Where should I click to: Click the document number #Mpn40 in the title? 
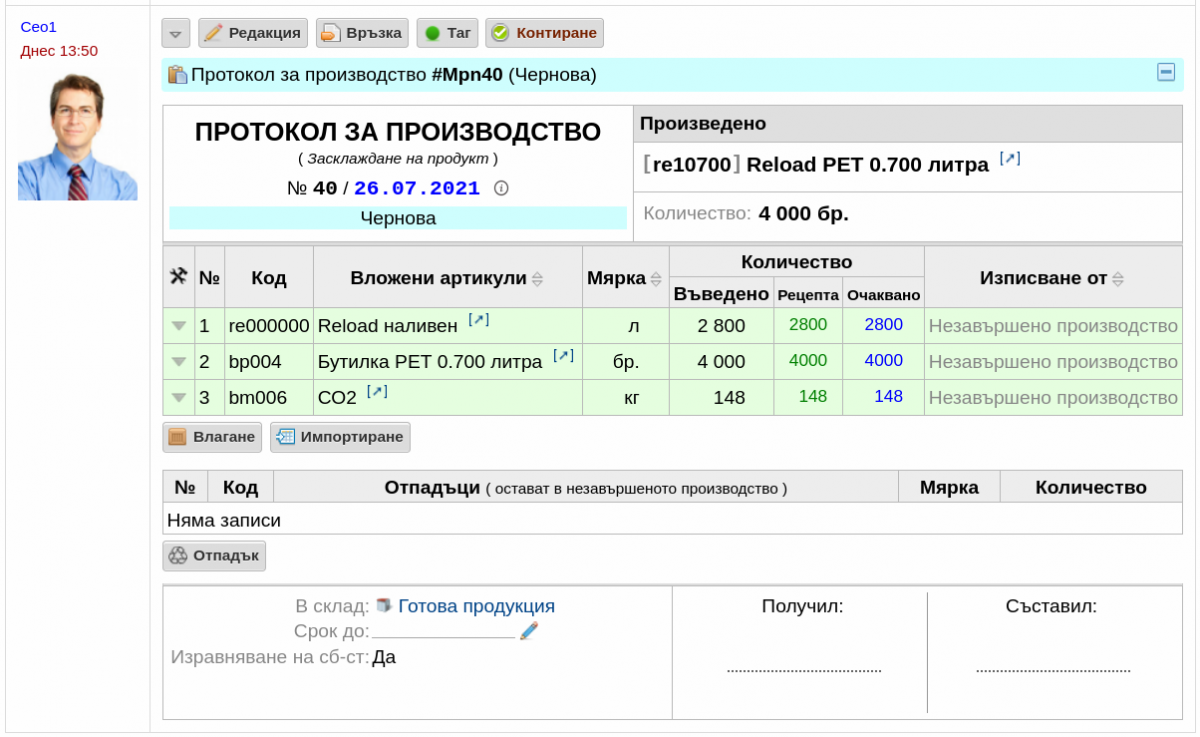(466, 75)
